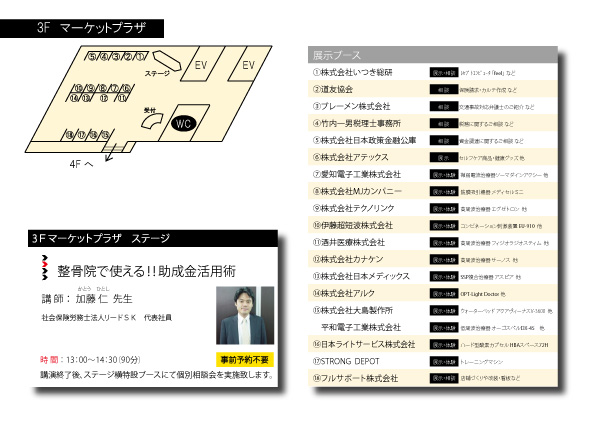Image resolution: width=595 pixels, height=425 pixels.
Task: Click the WC oval on the floor map
Action: pos(183,123)
